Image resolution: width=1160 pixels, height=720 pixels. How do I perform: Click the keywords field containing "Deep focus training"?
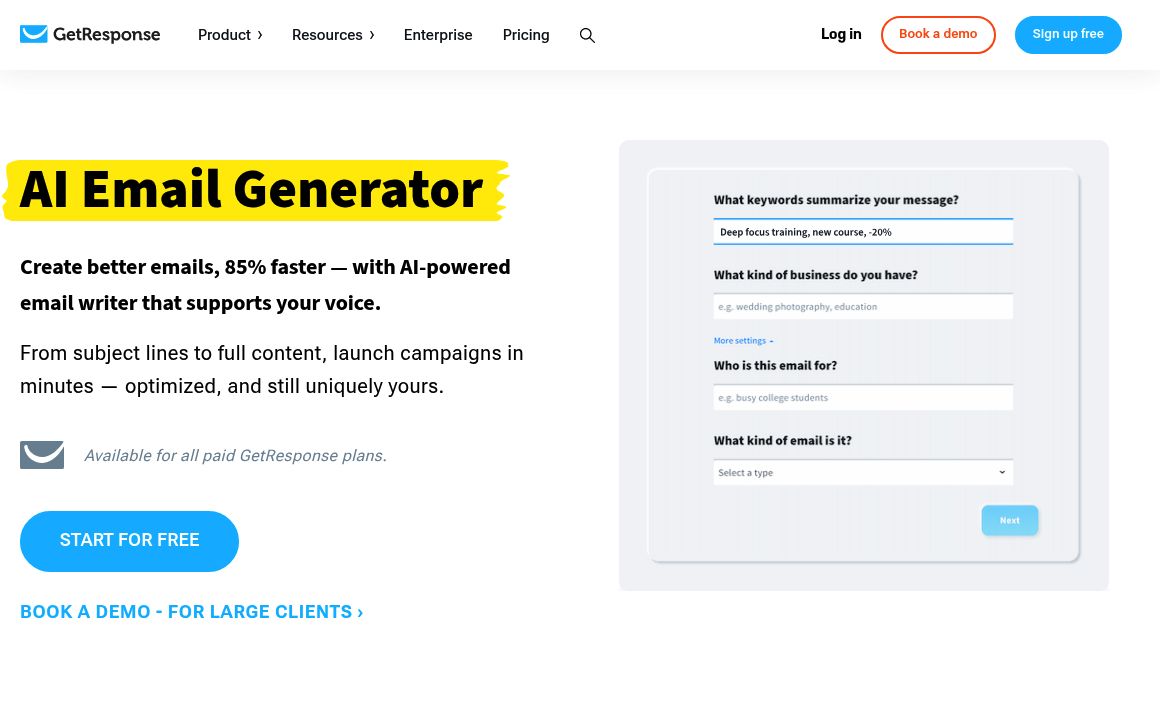point(863,231)
